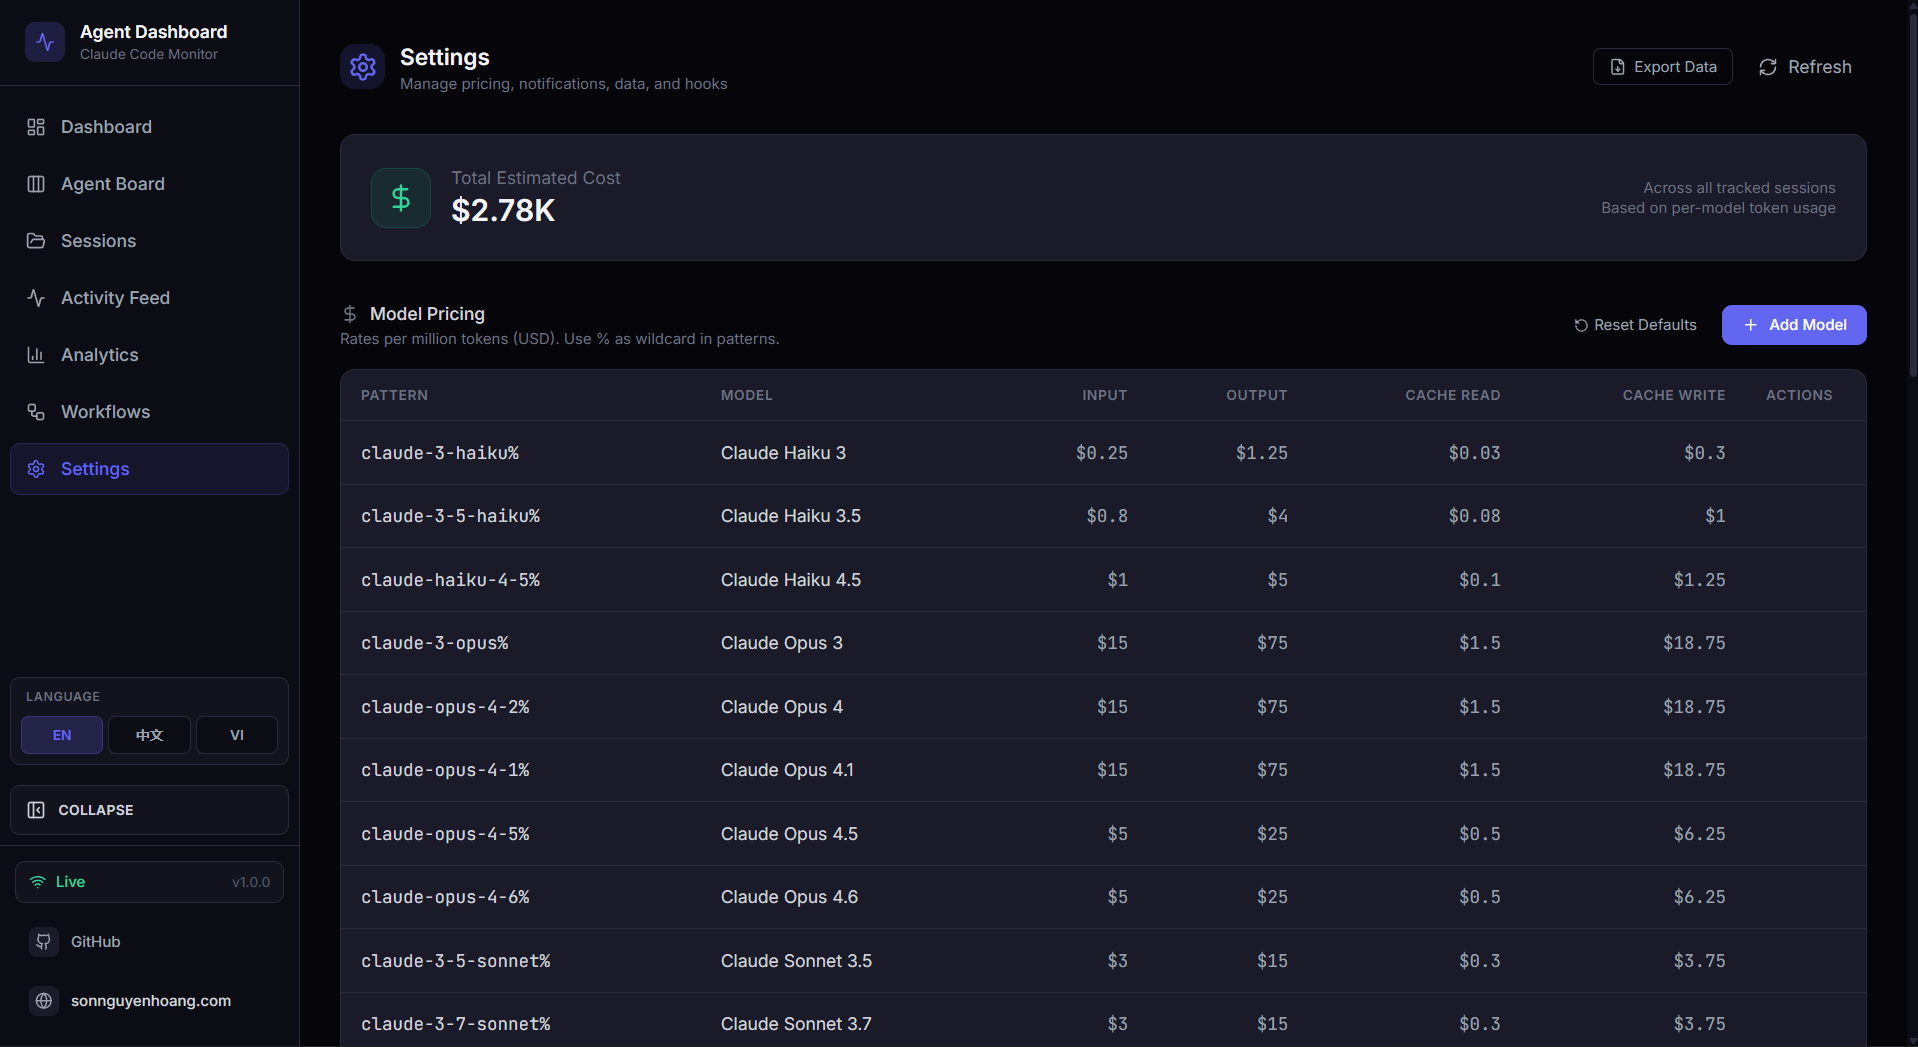Screen dimensions: 1918x1047
Task: Navigate to Agent Board
Action: (112, 184)
